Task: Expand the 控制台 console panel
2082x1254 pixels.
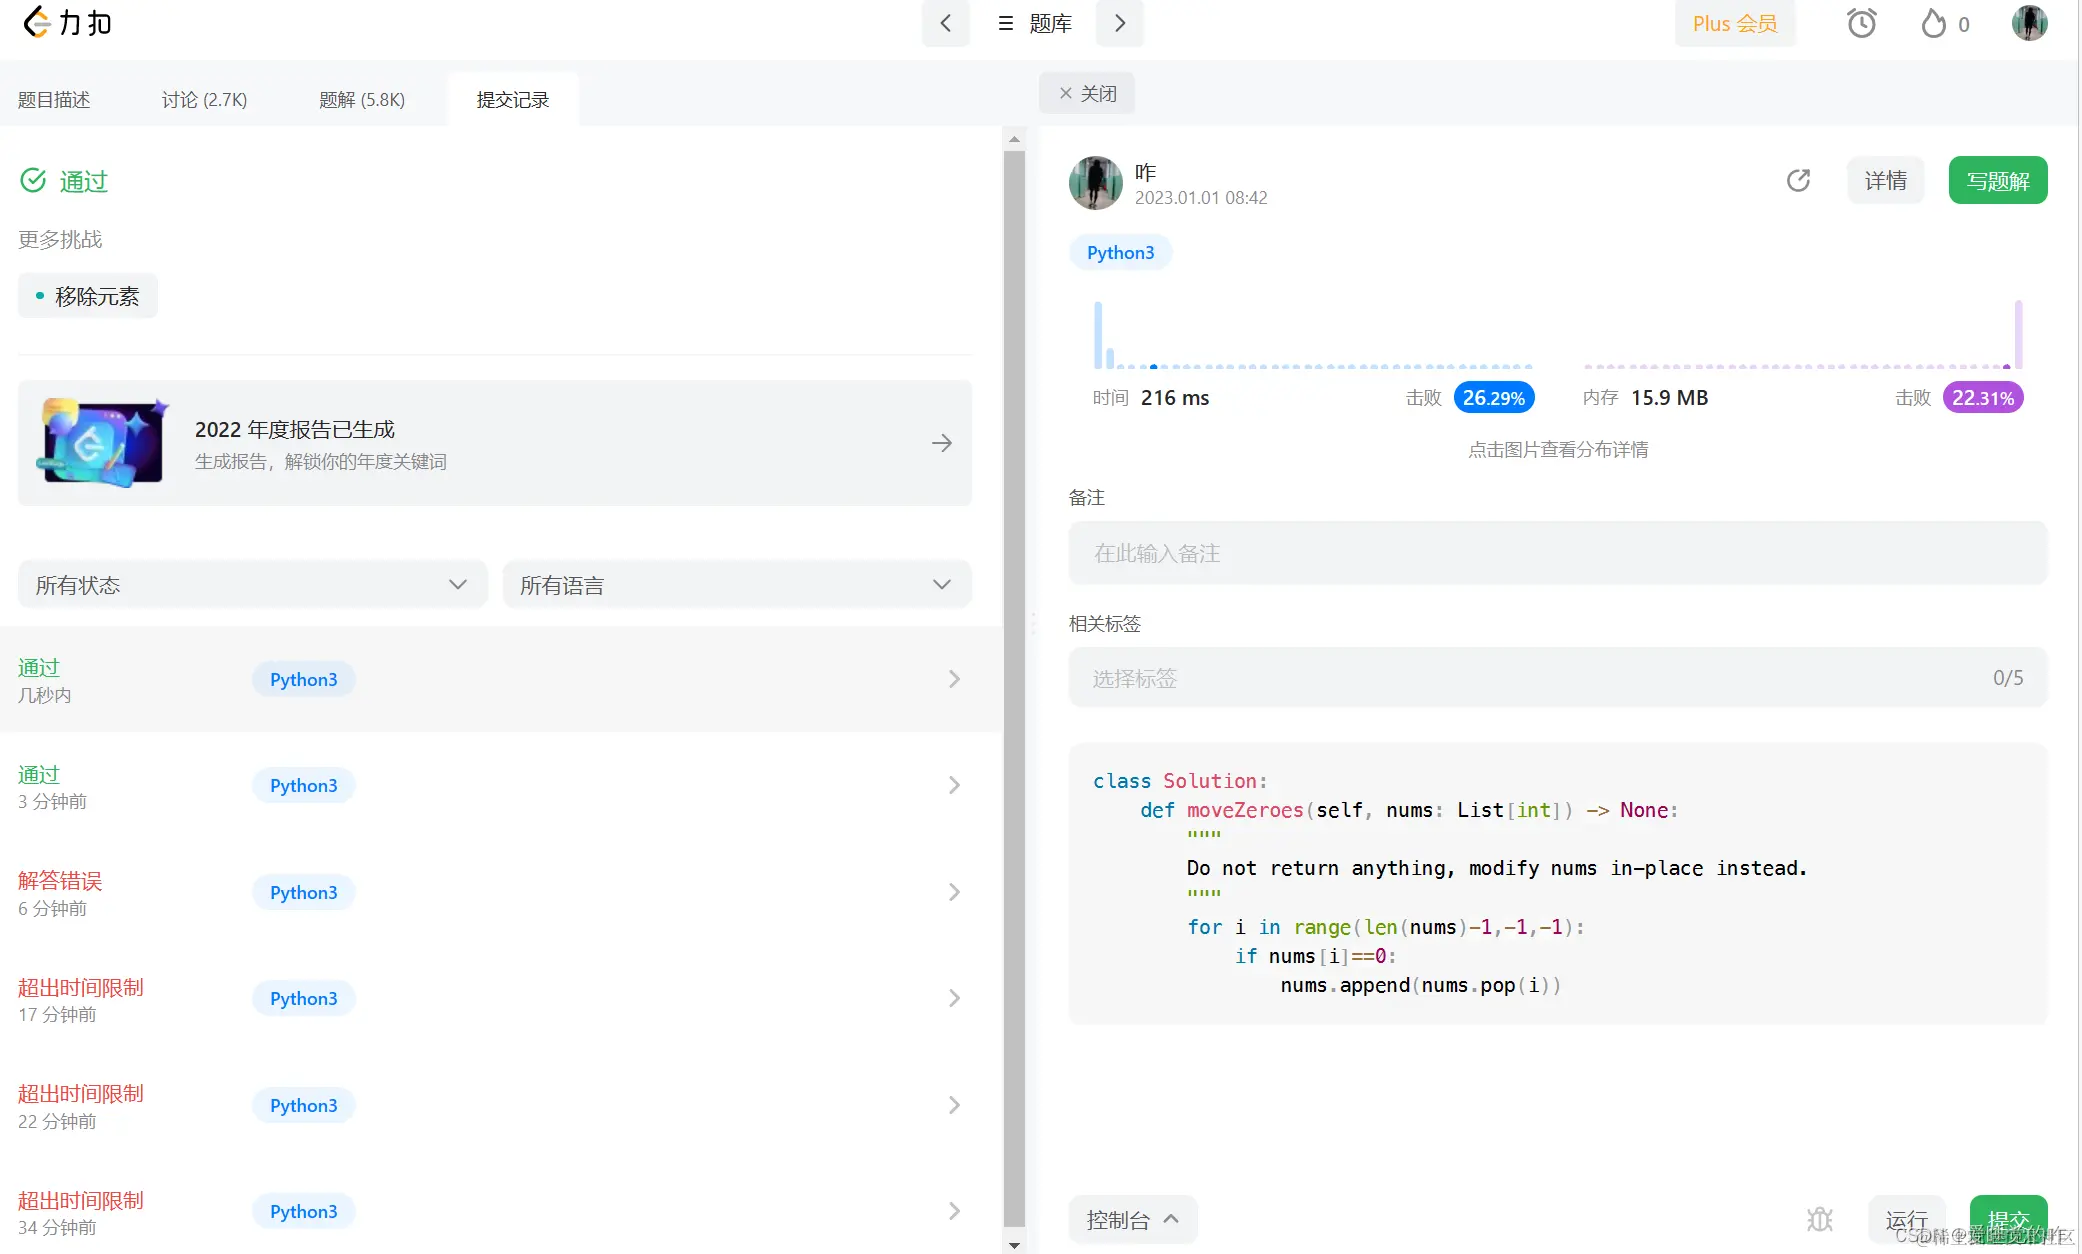Action: [x=1132, y=1220]
